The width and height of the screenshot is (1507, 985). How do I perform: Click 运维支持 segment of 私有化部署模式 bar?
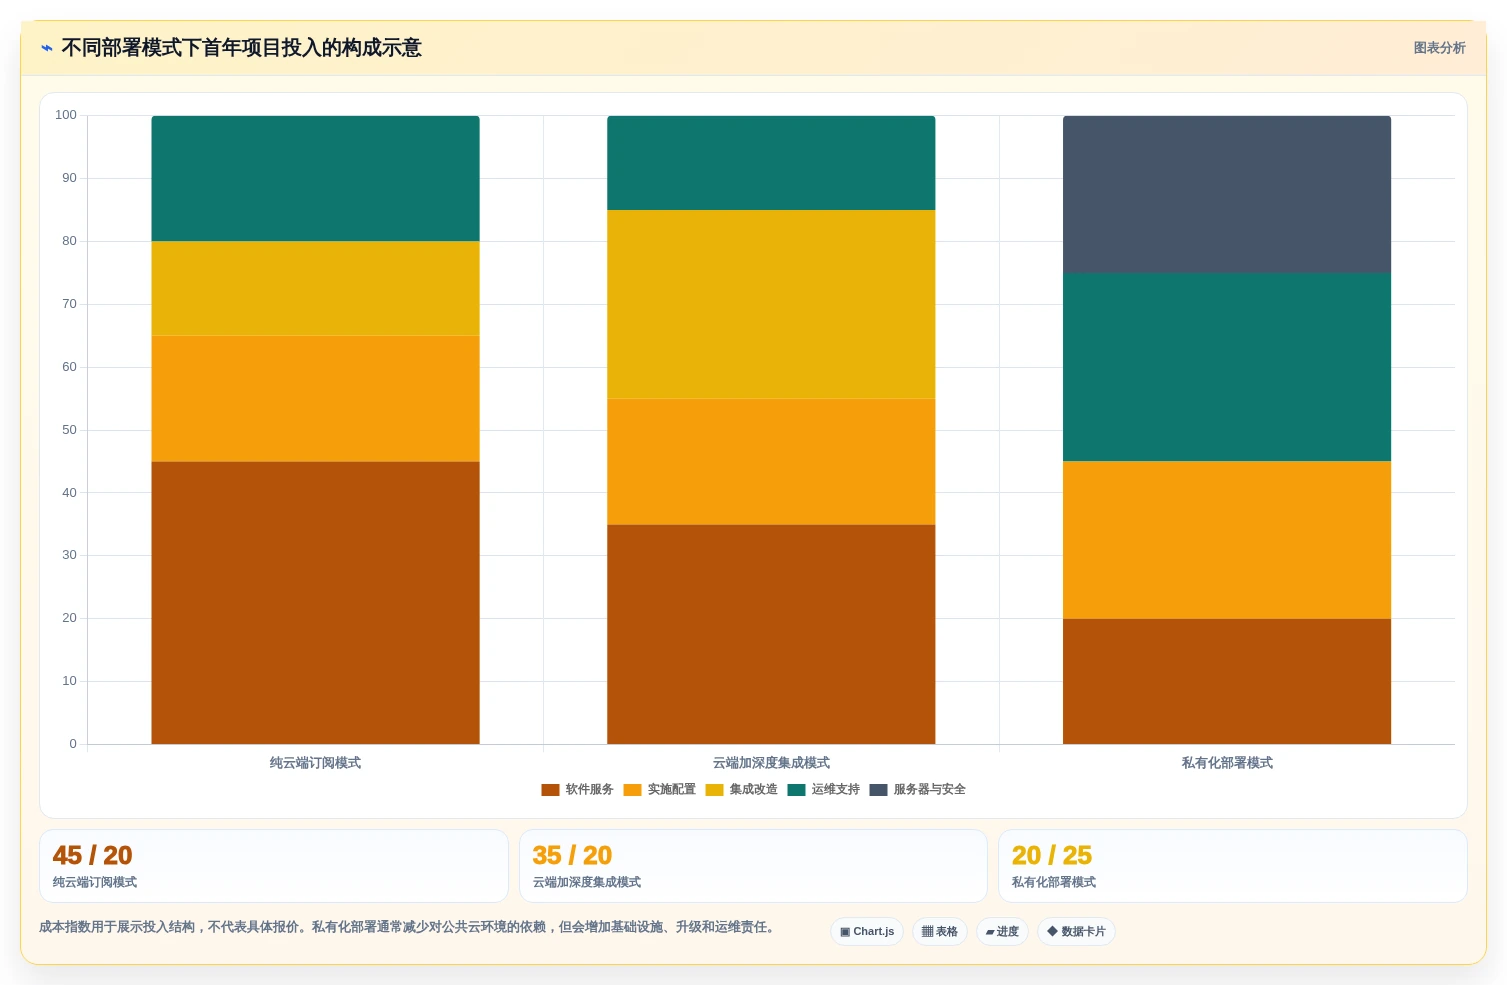[x=1227, y=368]
